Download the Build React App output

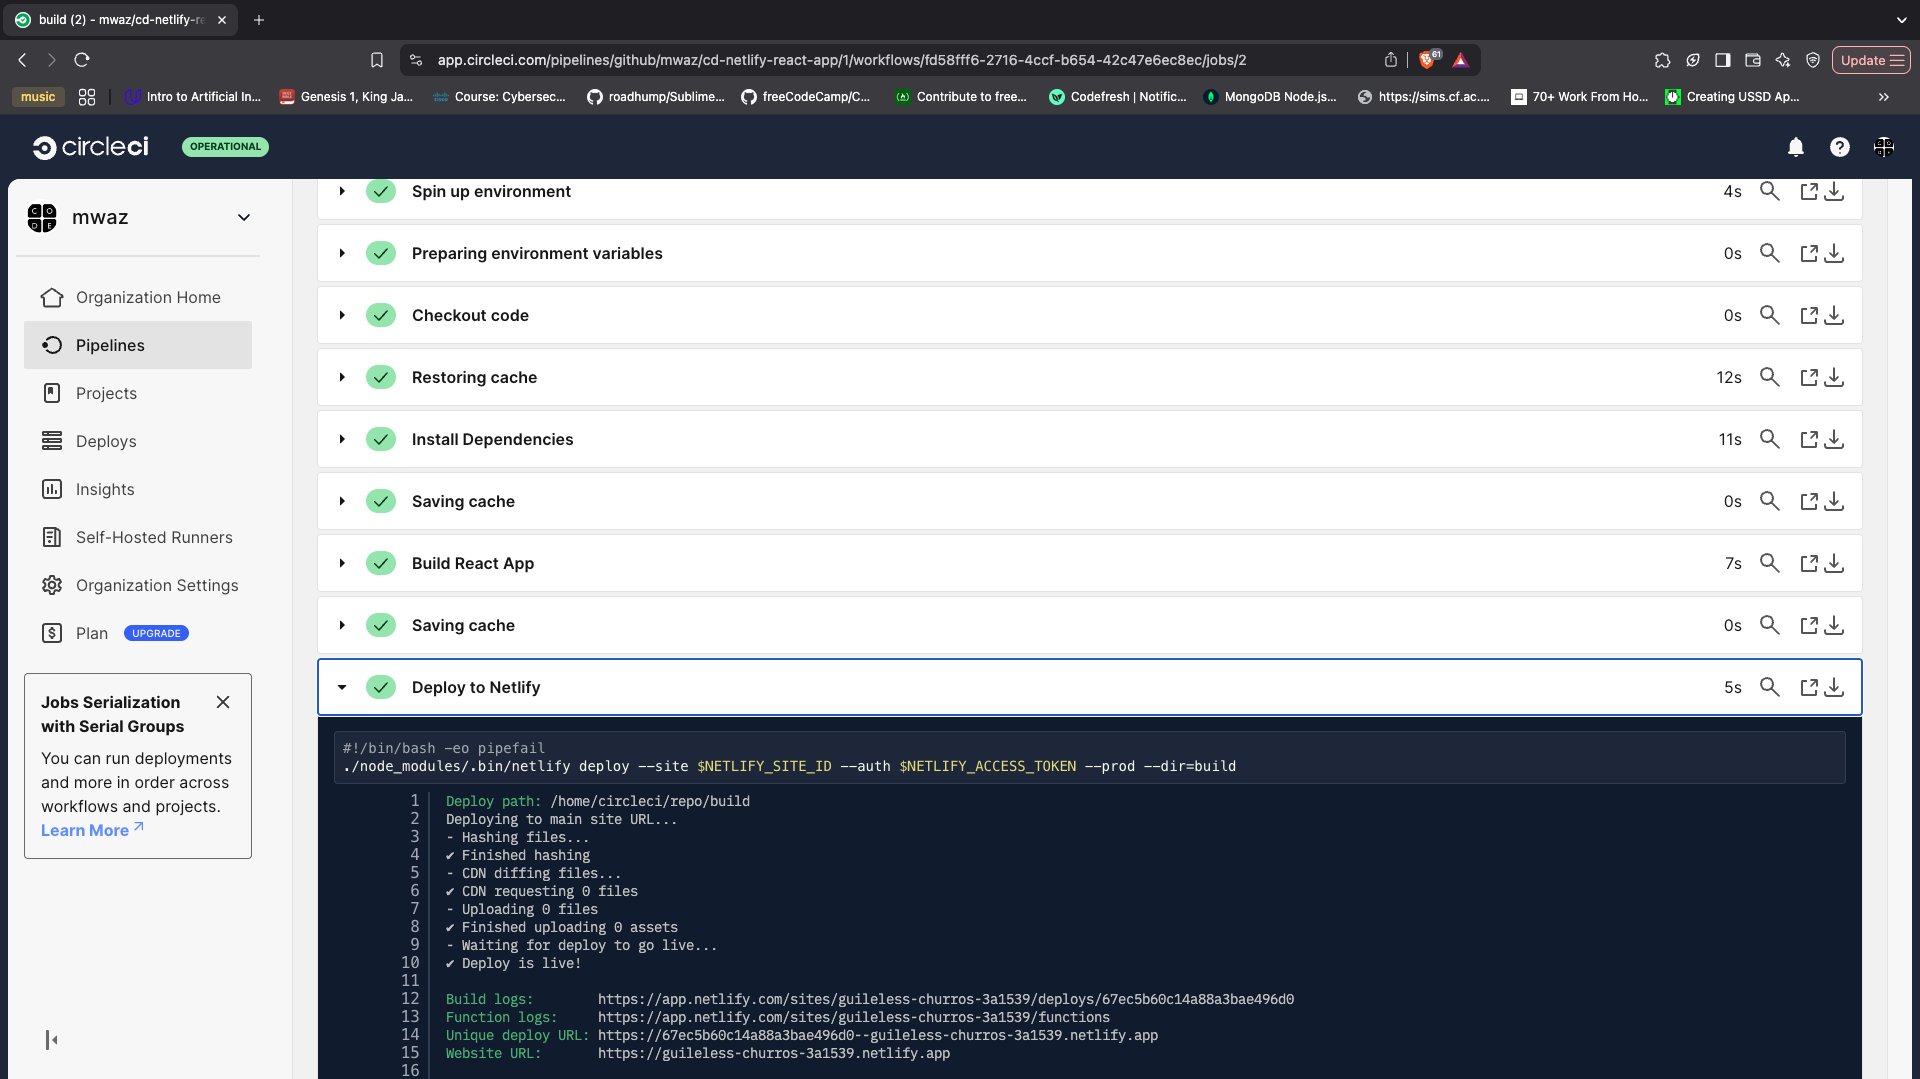click(1834, 563)
